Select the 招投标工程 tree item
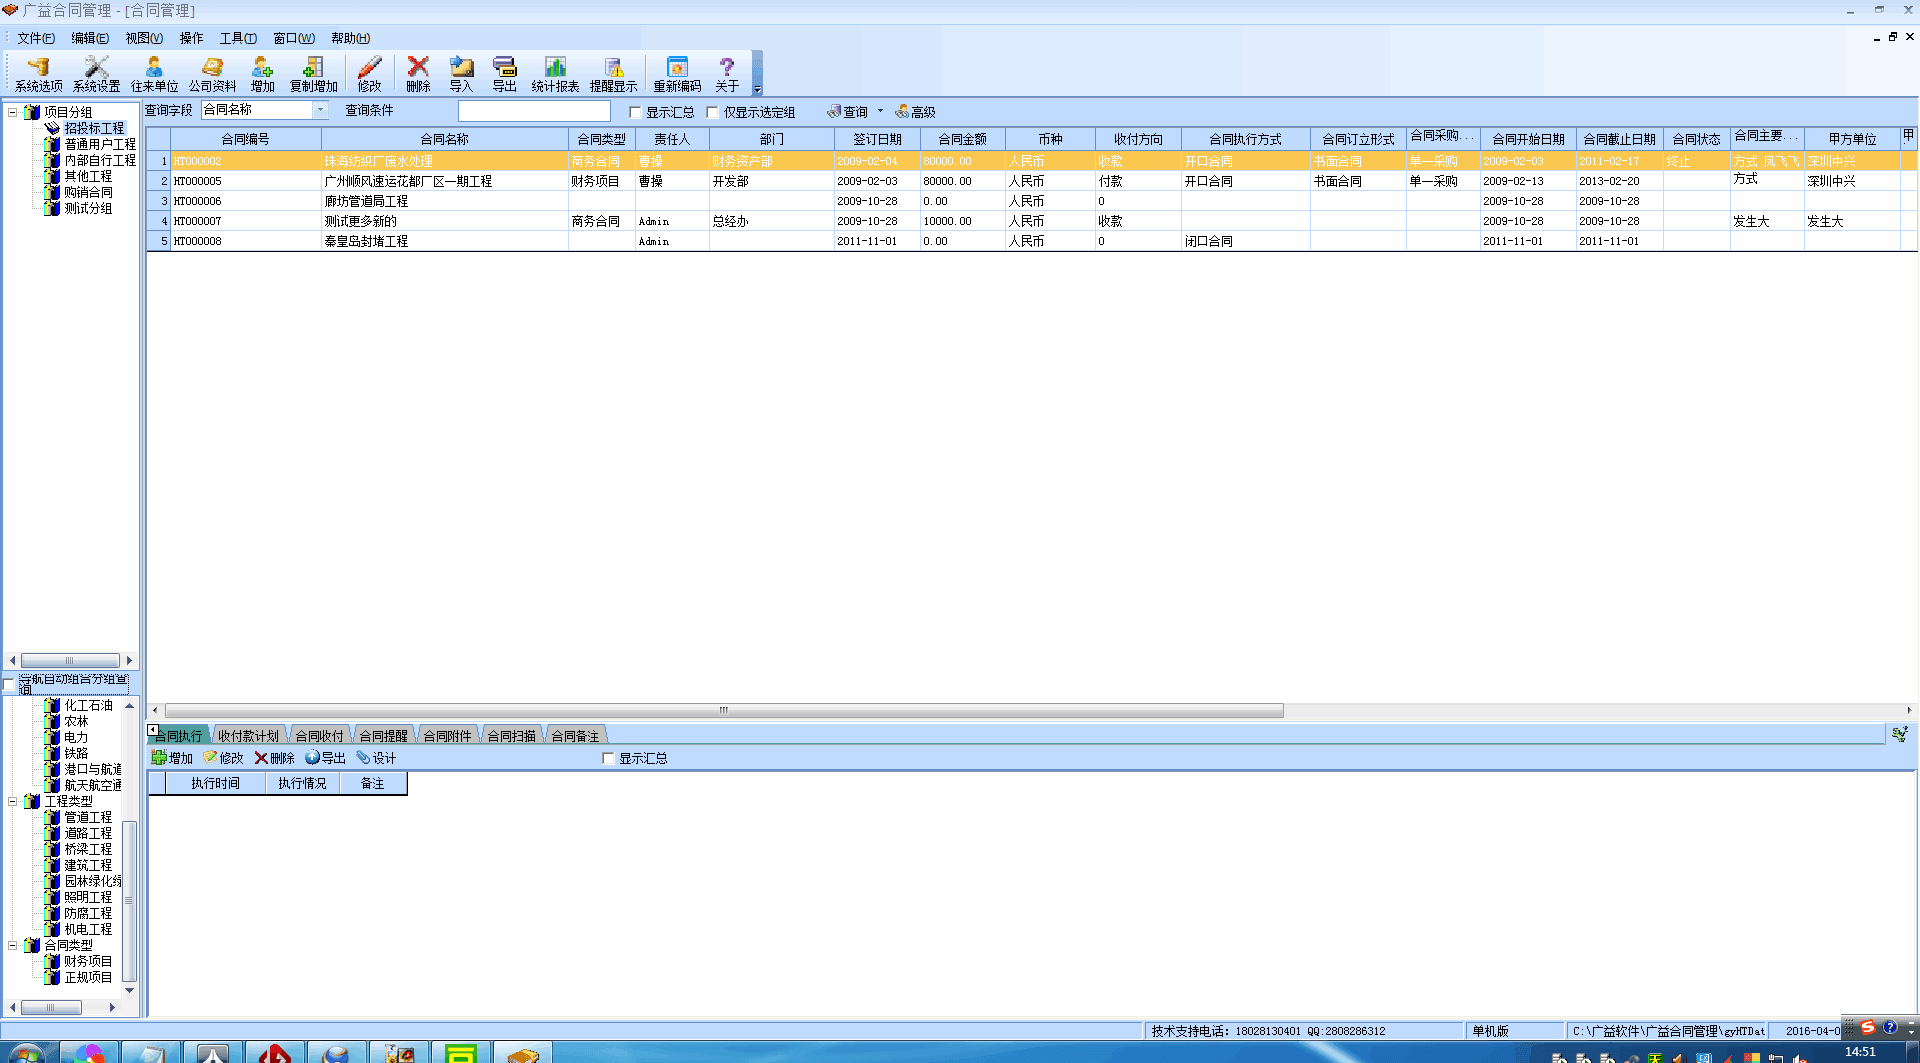This screenshot has width=1920, height=1063. point(94,128)
